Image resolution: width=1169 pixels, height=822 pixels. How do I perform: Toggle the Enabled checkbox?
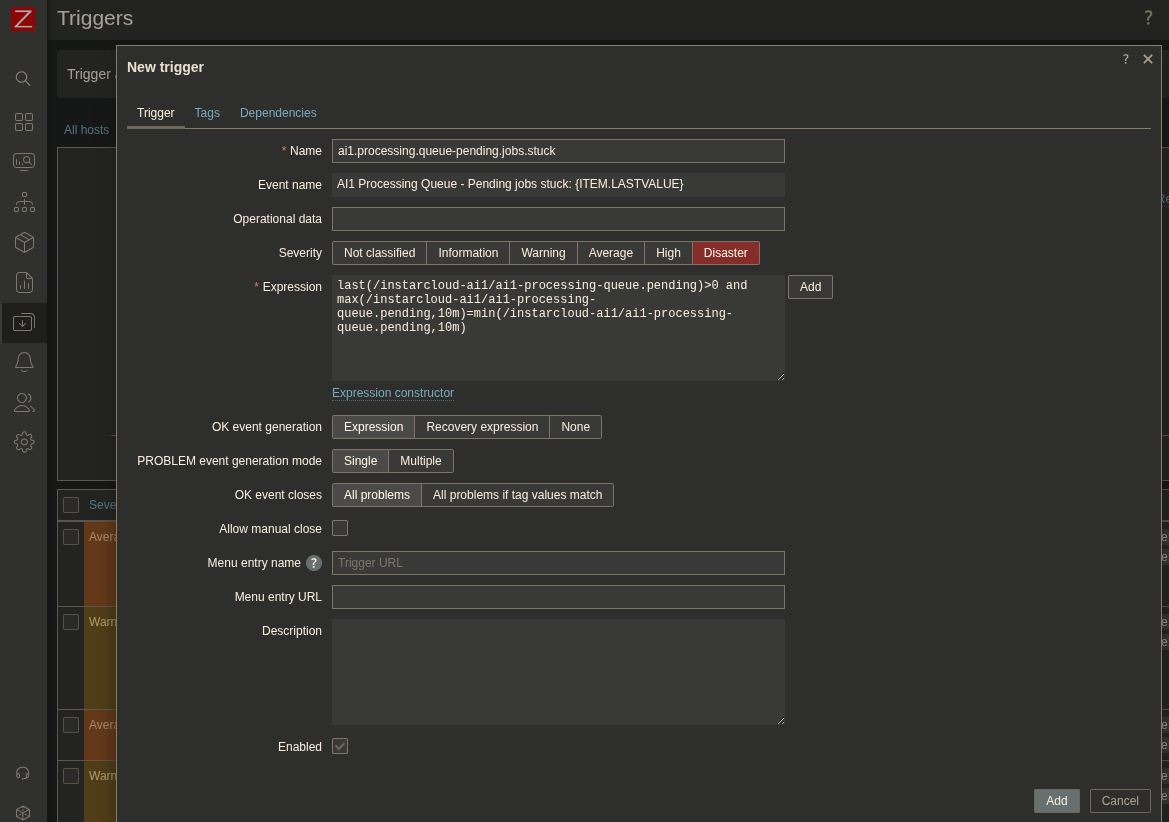pyautogui.click(x=340, y=746)
